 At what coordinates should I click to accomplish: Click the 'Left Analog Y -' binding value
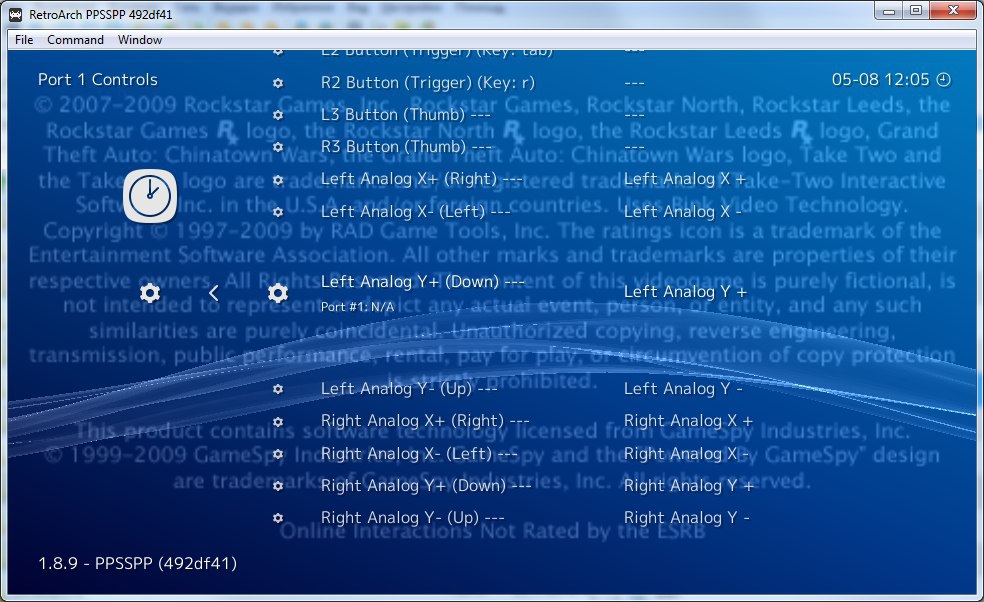click(683, 389)
